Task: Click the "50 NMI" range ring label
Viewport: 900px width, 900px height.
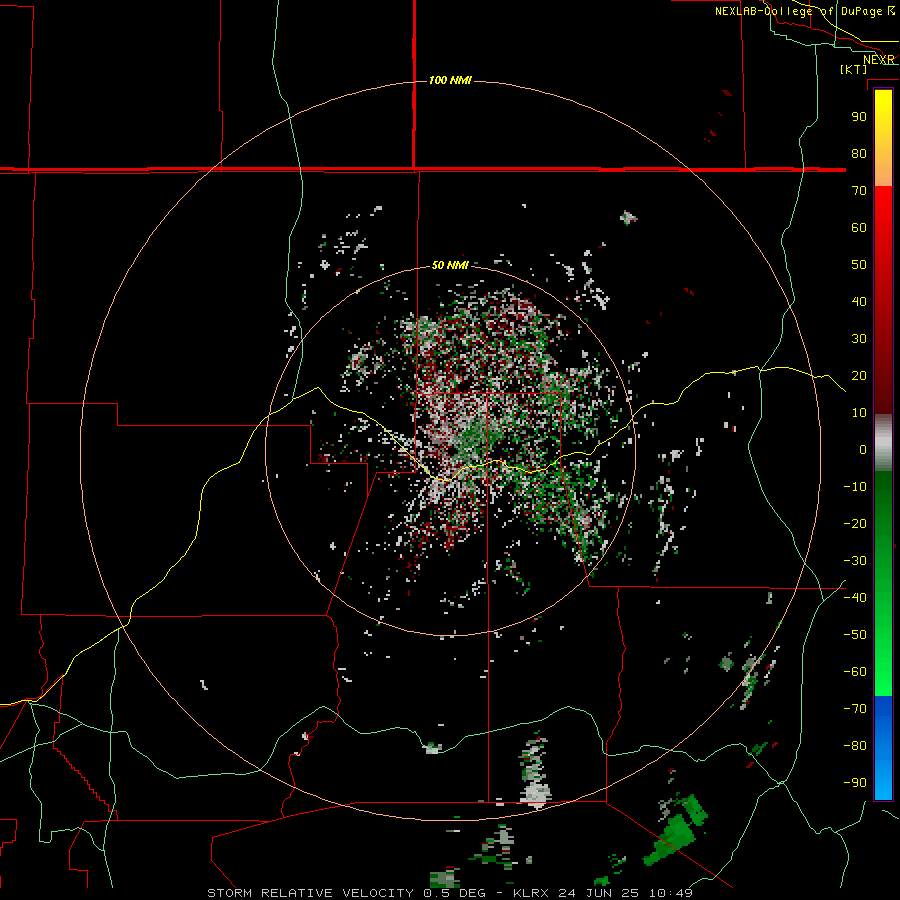Action: tap(450, 265)
